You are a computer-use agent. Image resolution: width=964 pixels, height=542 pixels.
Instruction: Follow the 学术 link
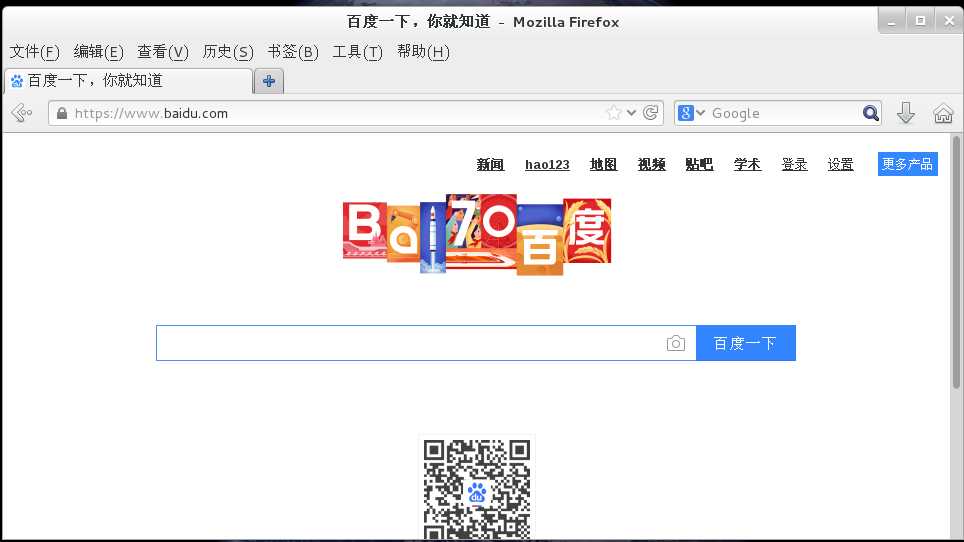click(x=747, y=164)
